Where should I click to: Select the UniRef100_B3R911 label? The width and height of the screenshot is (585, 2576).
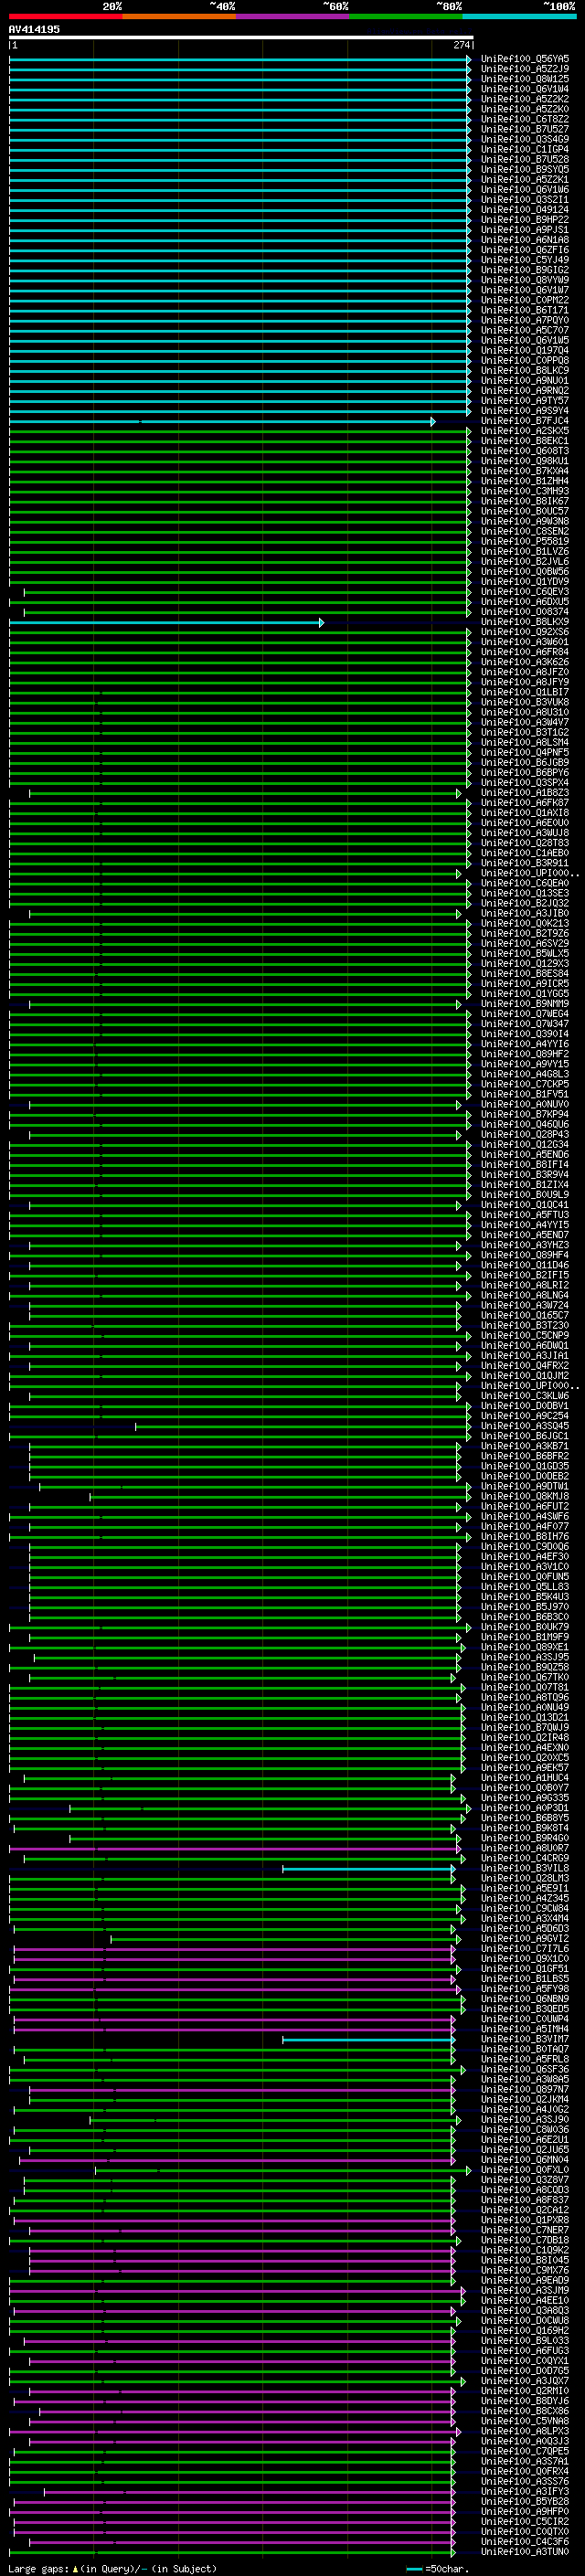(525, 863)
